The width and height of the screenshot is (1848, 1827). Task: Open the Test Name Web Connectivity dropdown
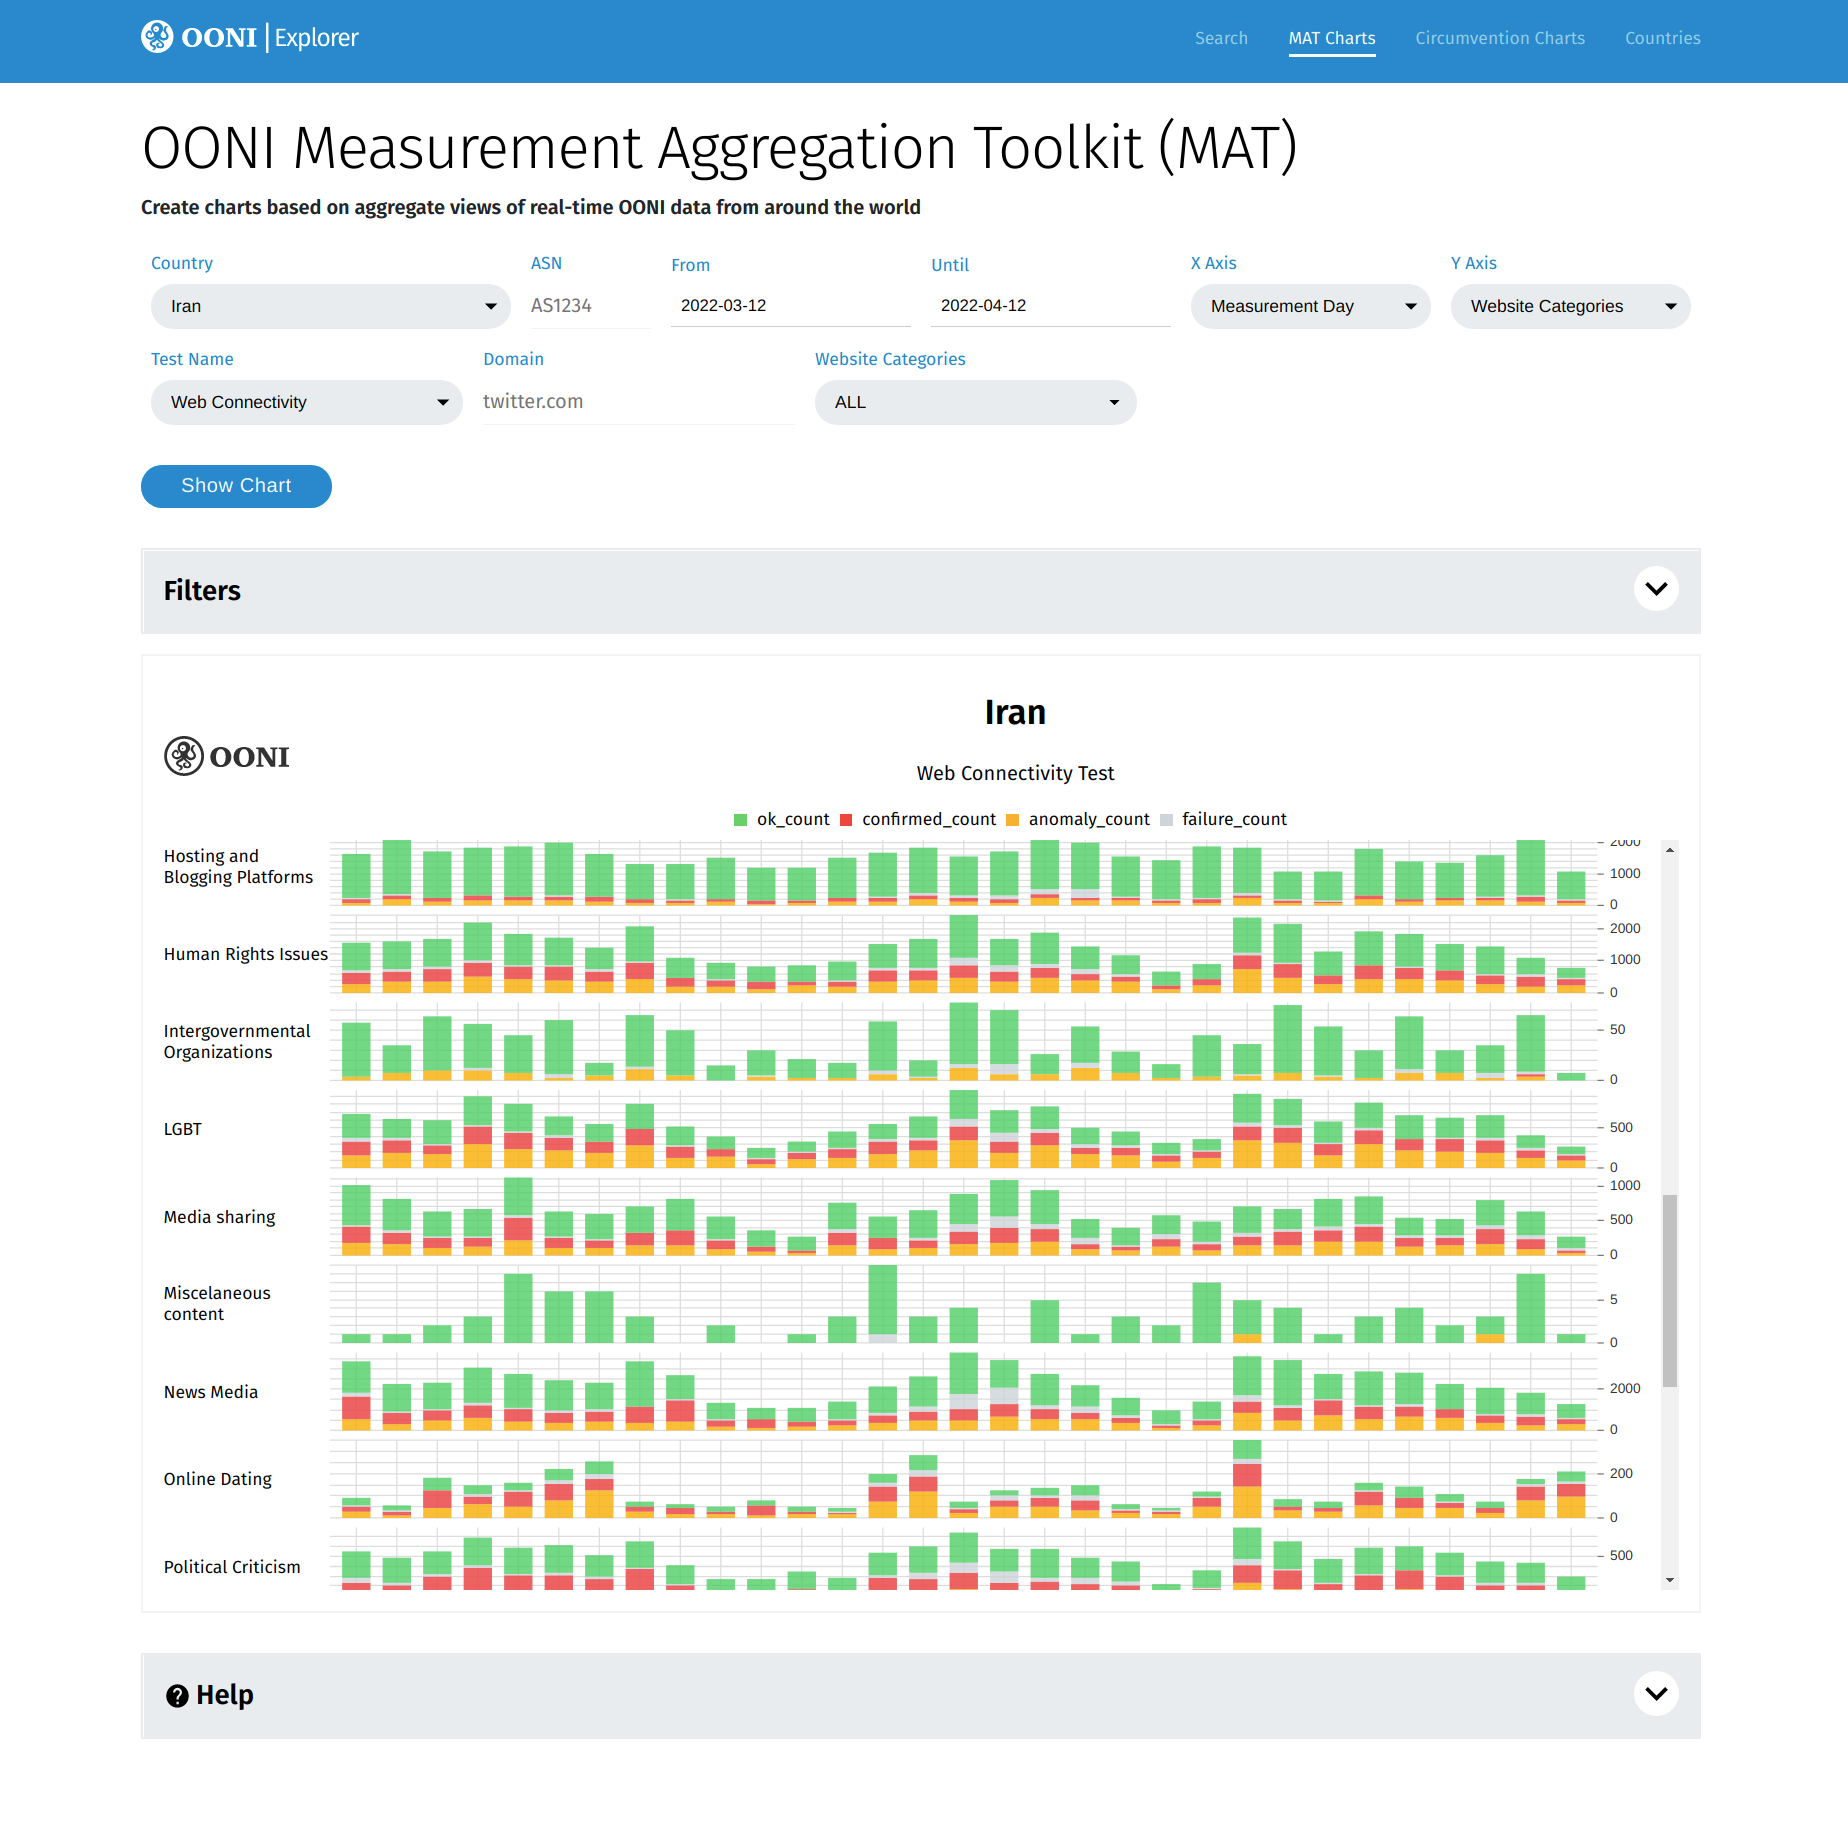click(x=306, y=402)
